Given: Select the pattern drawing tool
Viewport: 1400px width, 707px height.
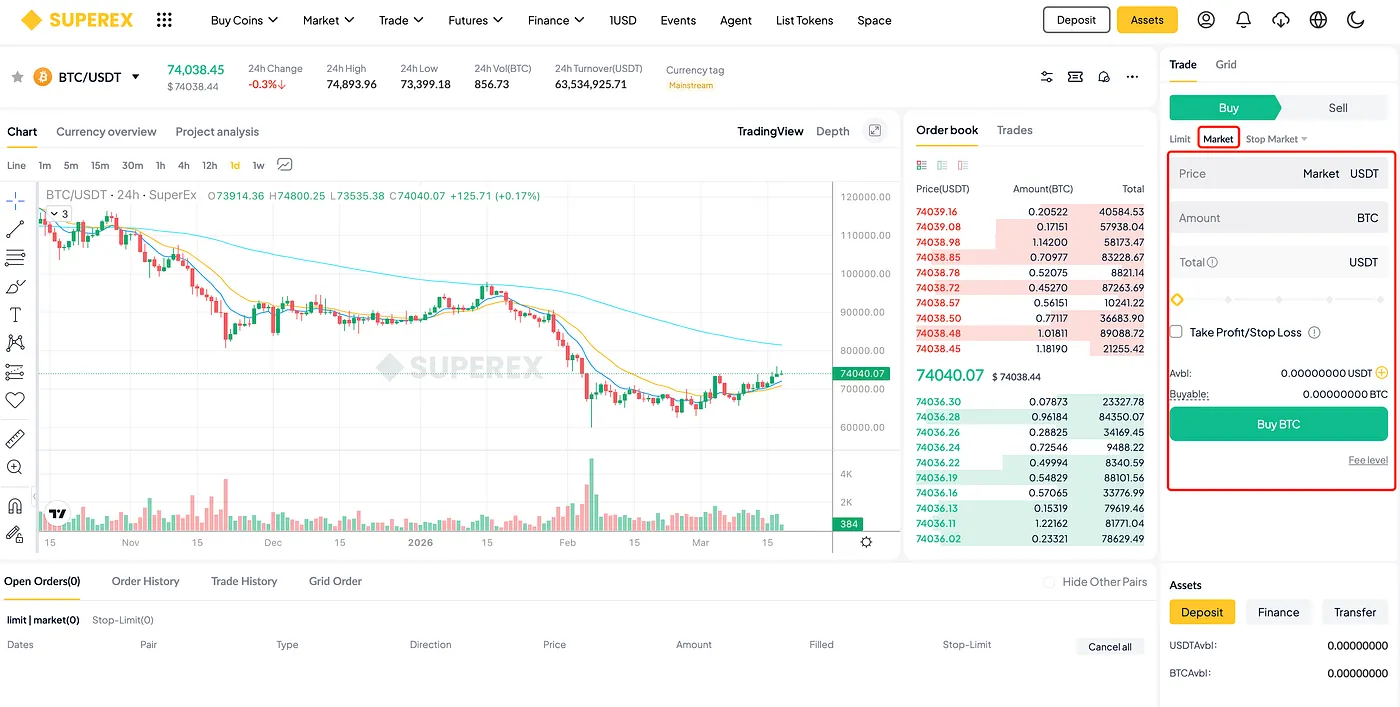Looking at the screenshot, I should (x=15, y=343).
